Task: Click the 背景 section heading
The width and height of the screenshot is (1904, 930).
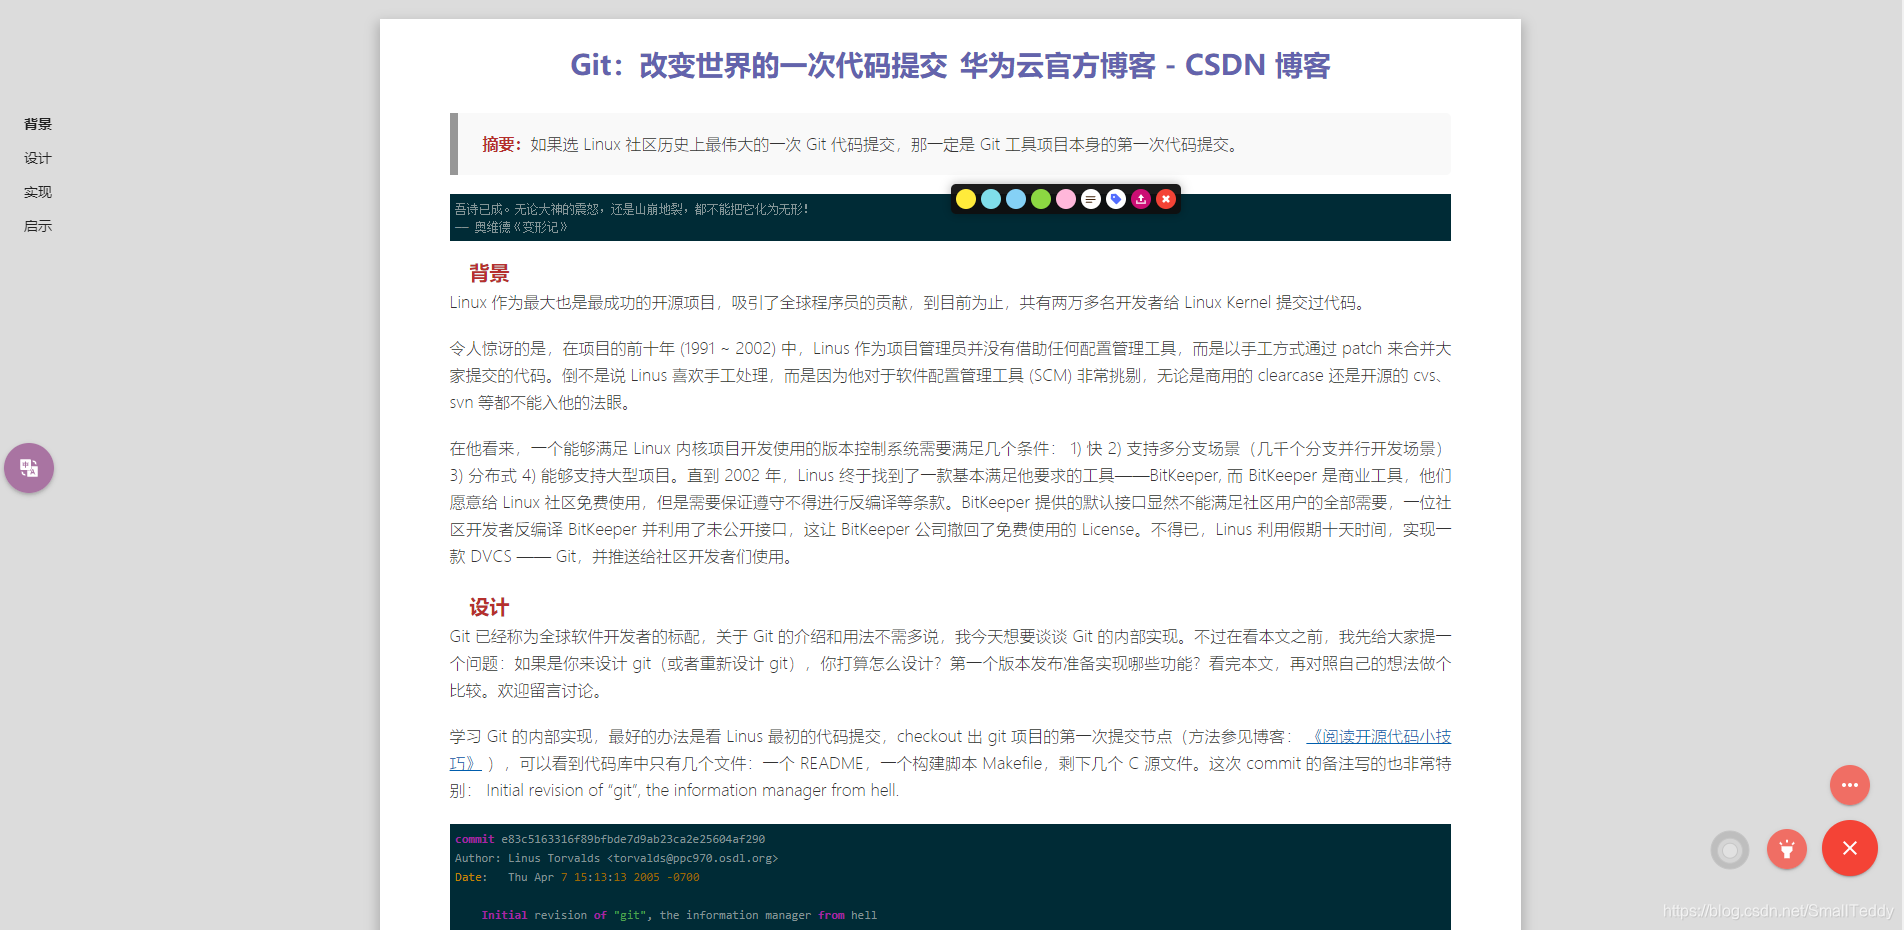Action: click(x=489, y=273)
